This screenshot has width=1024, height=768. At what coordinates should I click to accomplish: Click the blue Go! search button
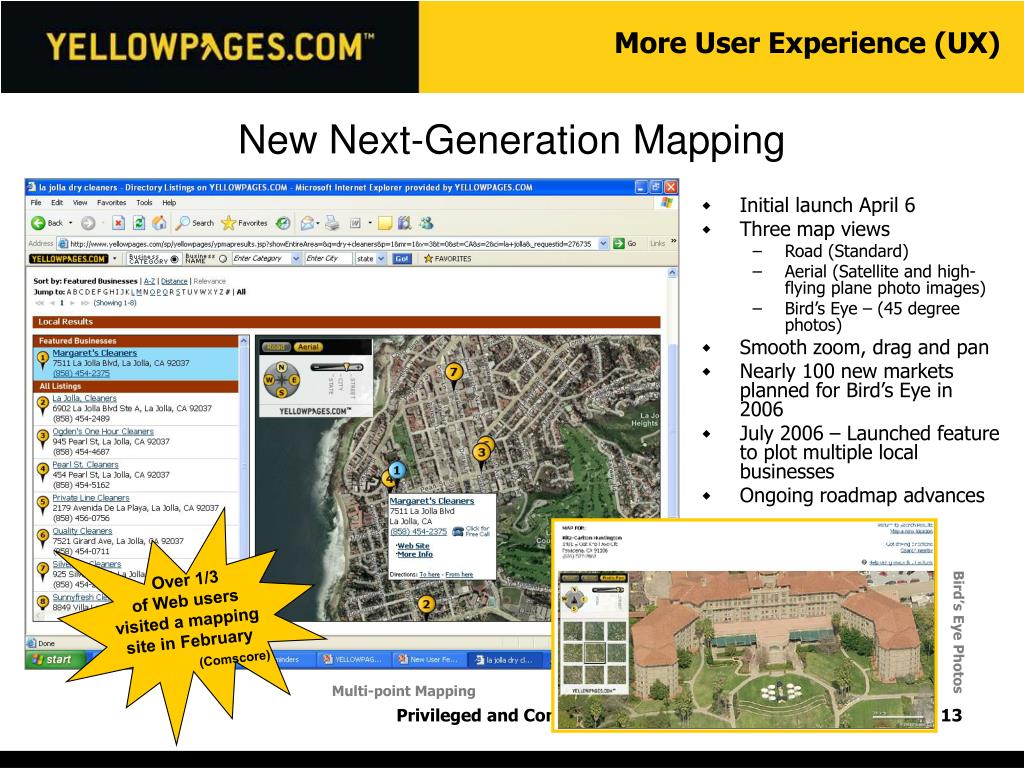401,259
